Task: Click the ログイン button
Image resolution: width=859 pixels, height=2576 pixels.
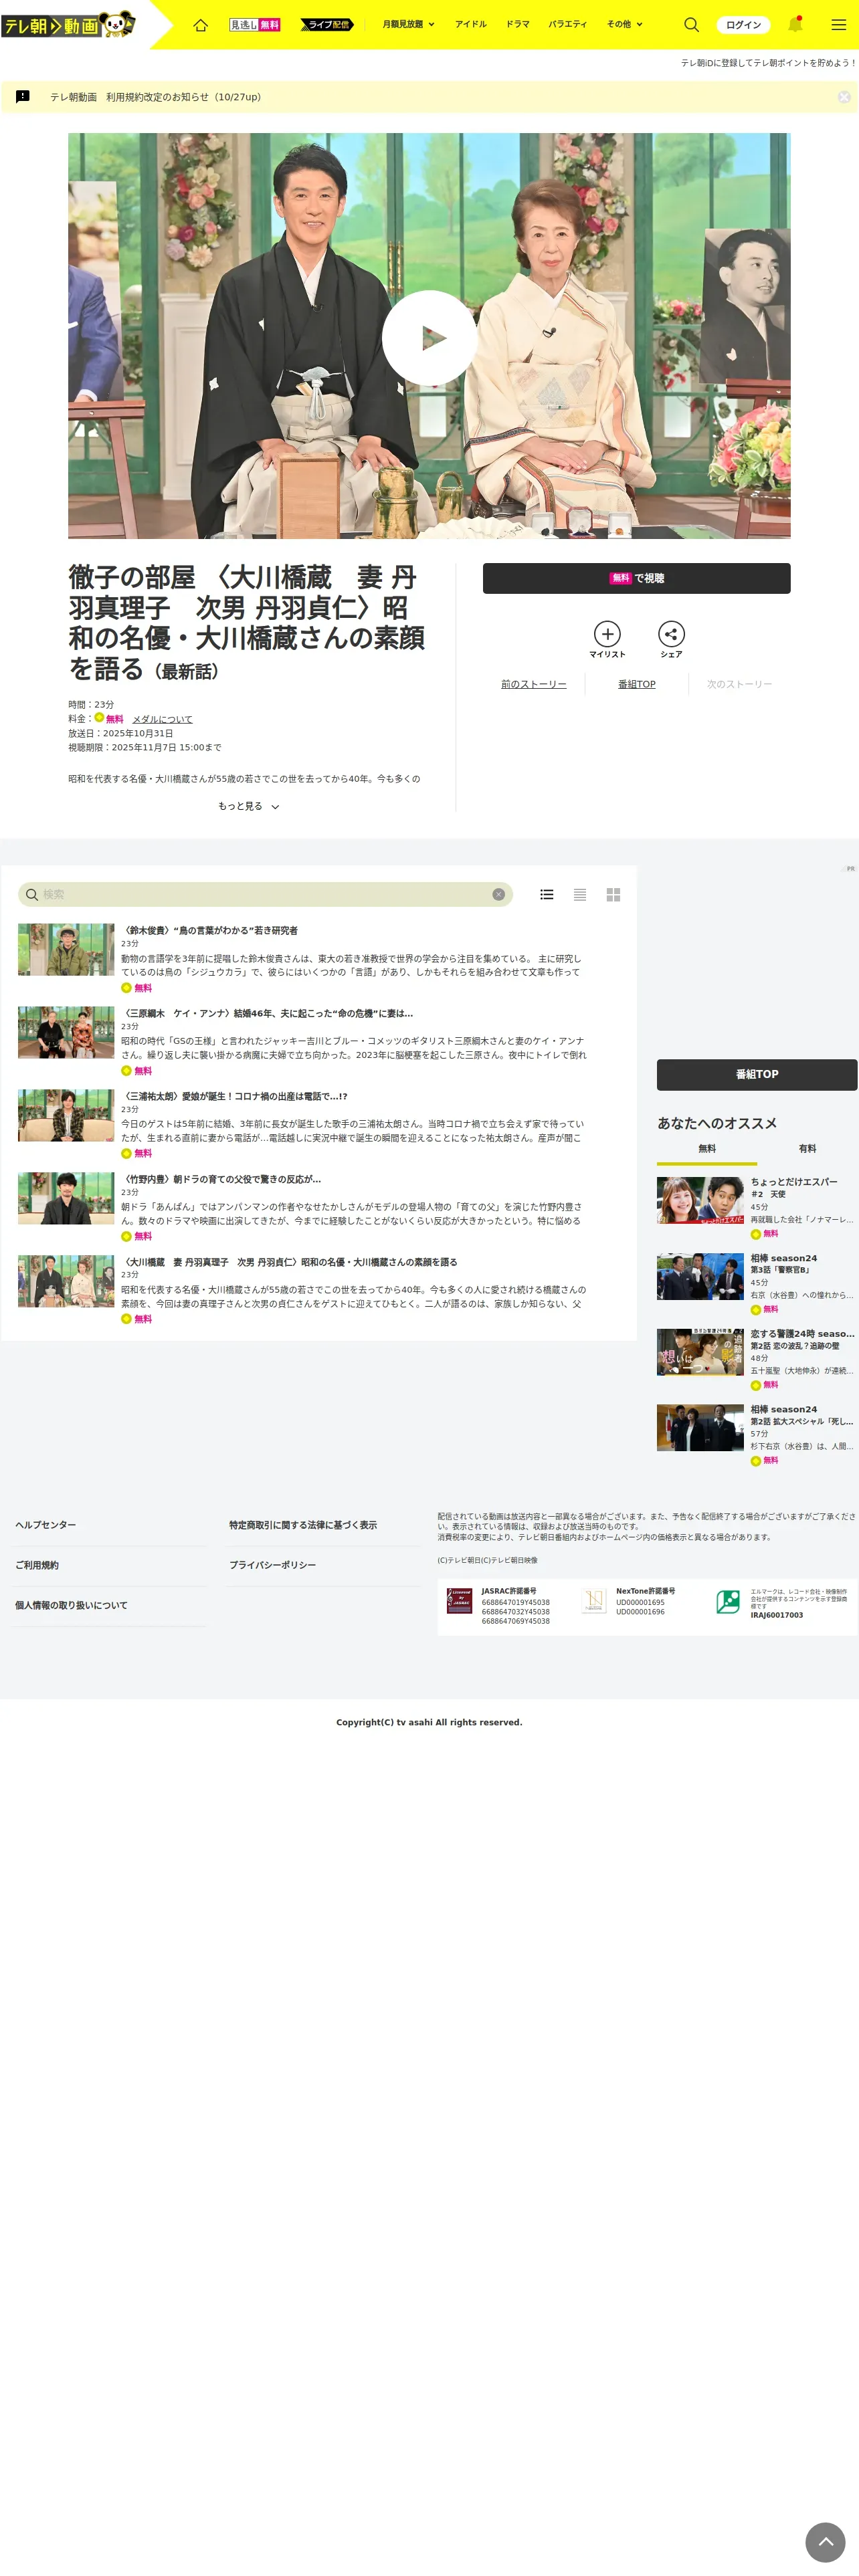Action: pyautogui.click(x=743, y=25)
